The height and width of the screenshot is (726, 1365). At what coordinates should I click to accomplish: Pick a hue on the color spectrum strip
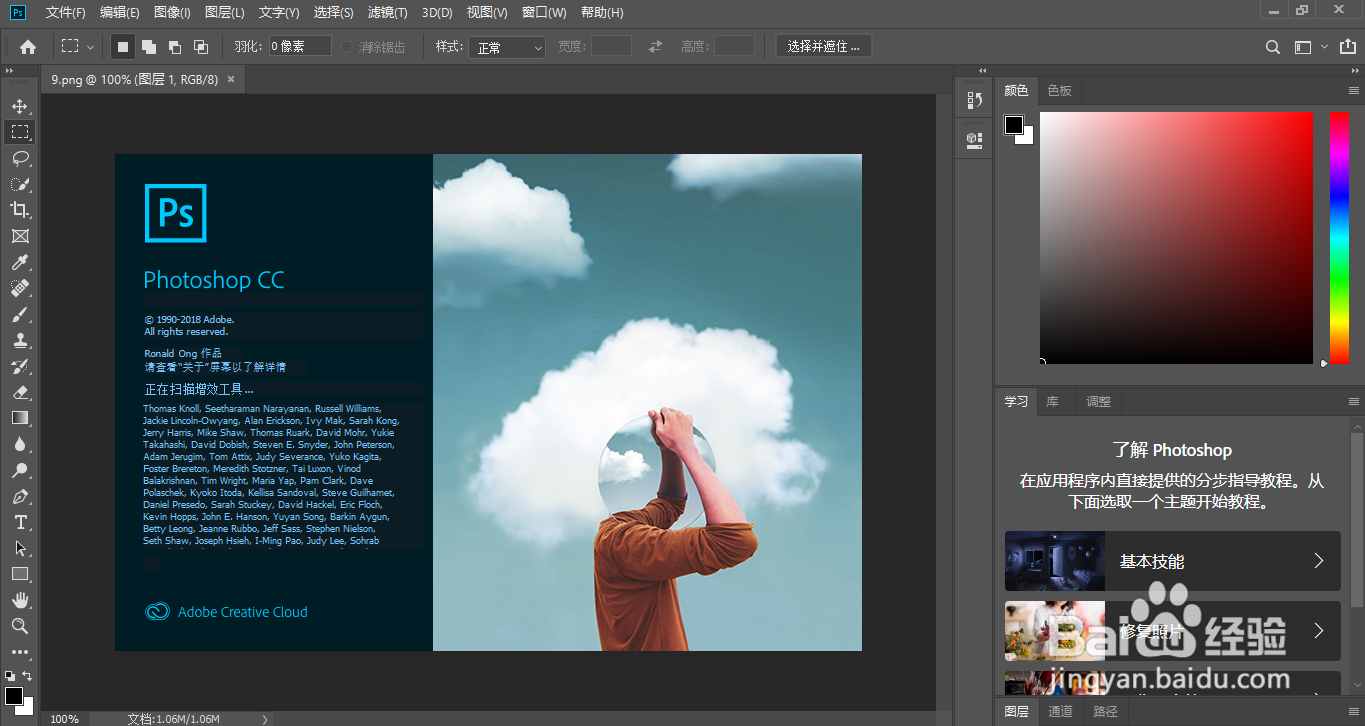pos(1337,238)
